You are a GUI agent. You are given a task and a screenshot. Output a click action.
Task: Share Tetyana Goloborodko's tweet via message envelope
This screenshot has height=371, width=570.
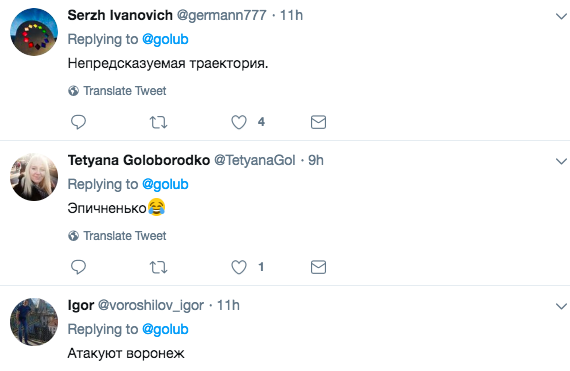pos(318,267)
